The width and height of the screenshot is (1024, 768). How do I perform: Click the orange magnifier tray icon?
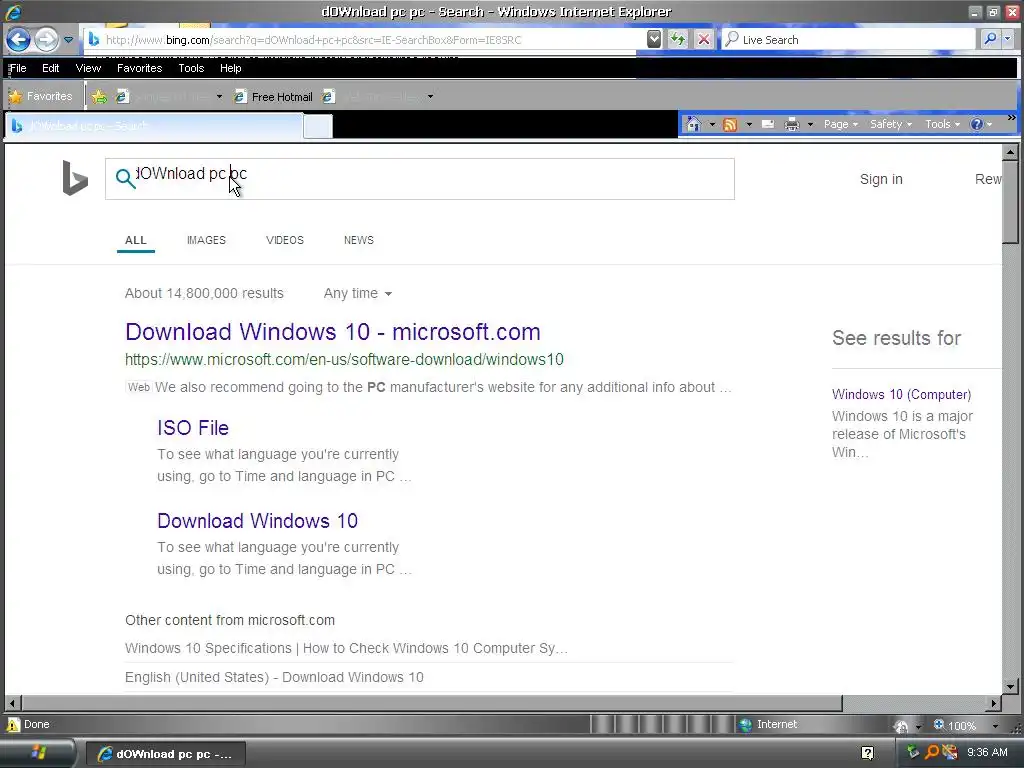(x=932, y=752)
